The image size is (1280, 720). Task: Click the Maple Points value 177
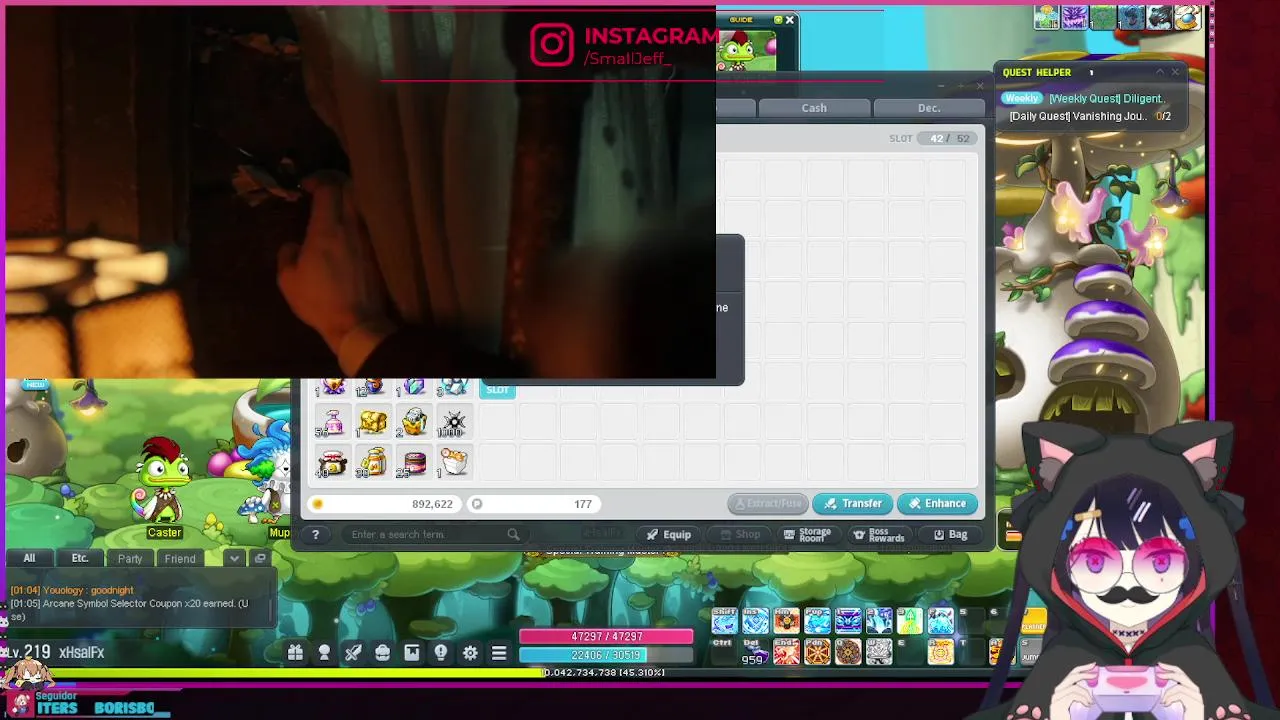tap(583, 504)
